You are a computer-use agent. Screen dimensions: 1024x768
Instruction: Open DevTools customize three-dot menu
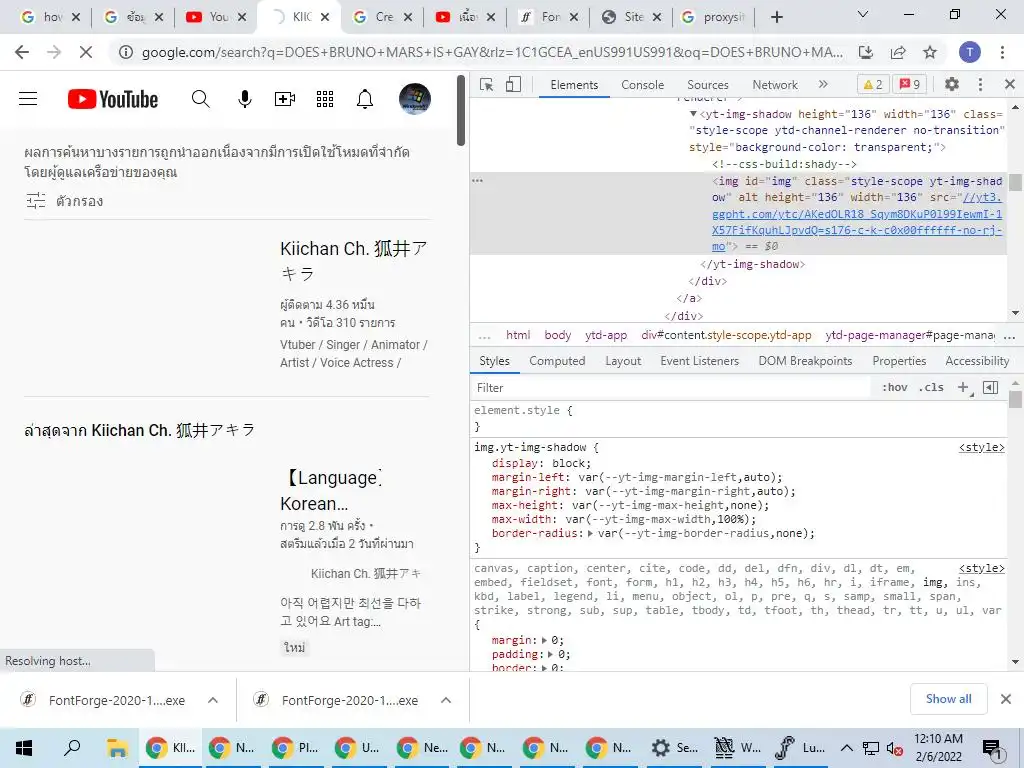pyautogui.click(x=980, y=84)
